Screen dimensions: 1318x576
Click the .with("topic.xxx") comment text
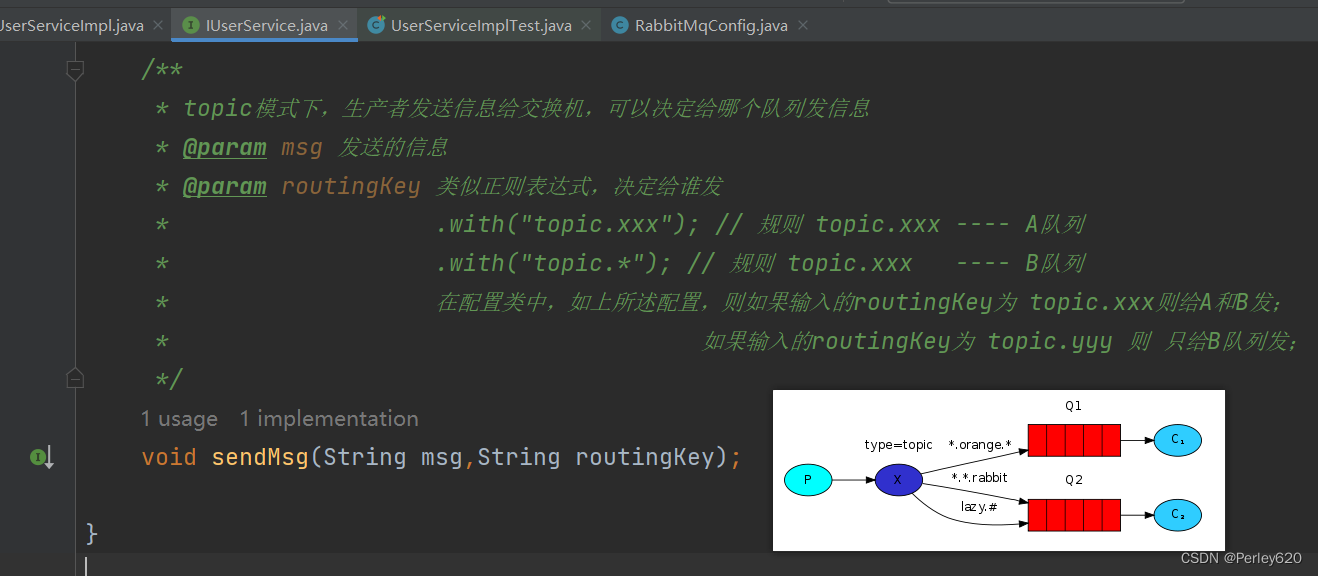[x=567, y=225]
